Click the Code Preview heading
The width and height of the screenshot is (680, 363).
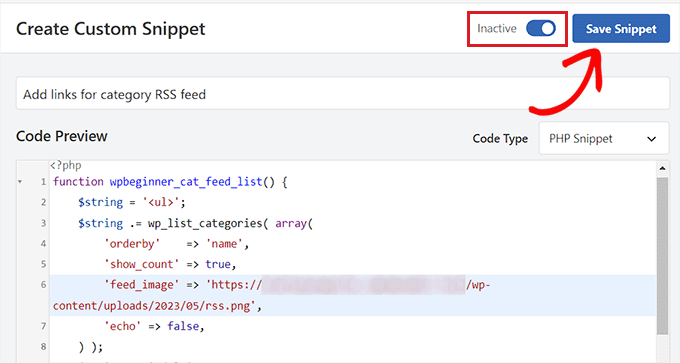point(62,136)
